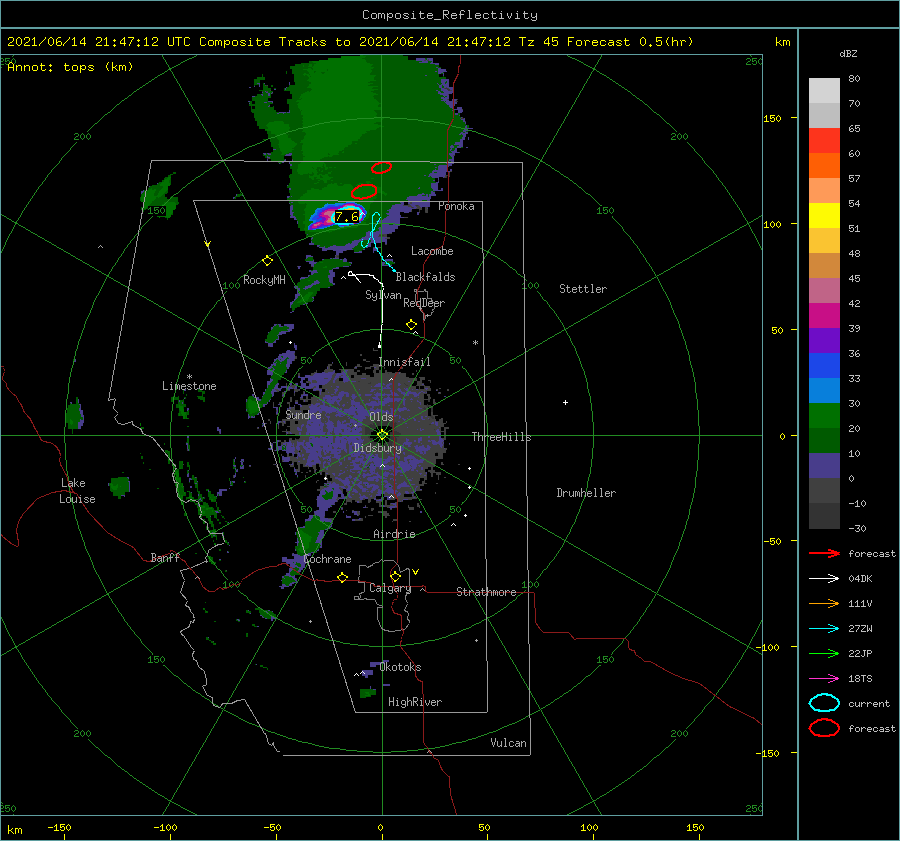The height and width of the screenshot is (841, 900).
Task: Click the lower red forecast ellipse on map
Action: [364, 191]
